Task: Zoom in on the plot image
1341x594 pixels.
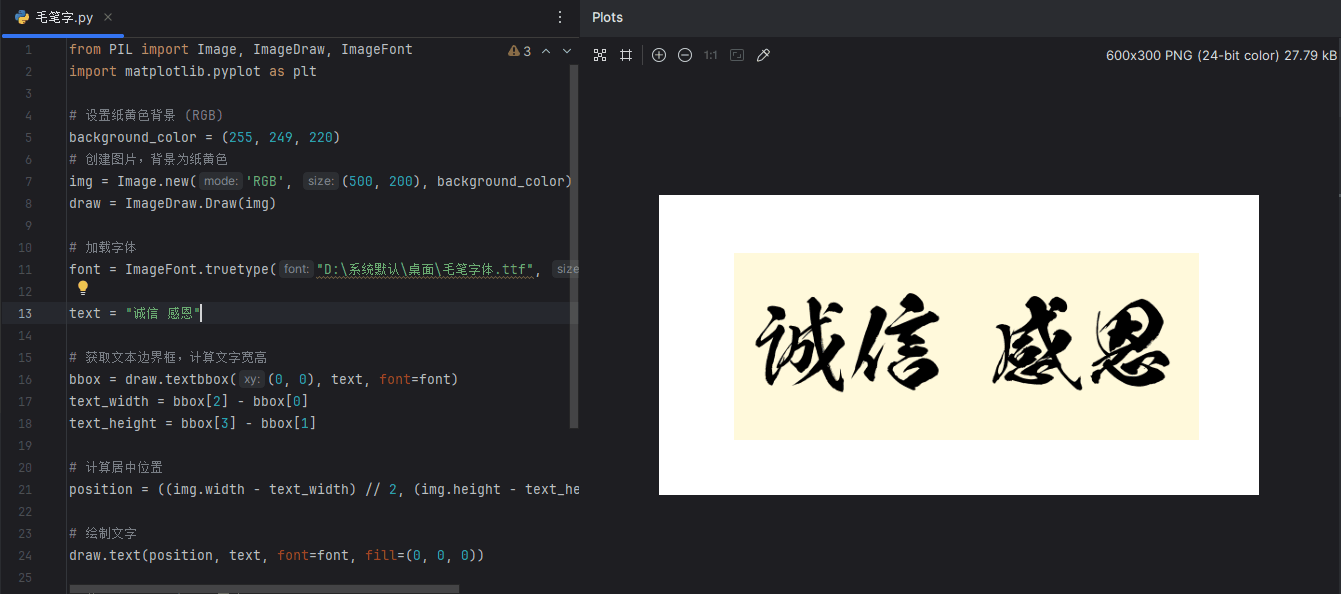Action: 659,55
